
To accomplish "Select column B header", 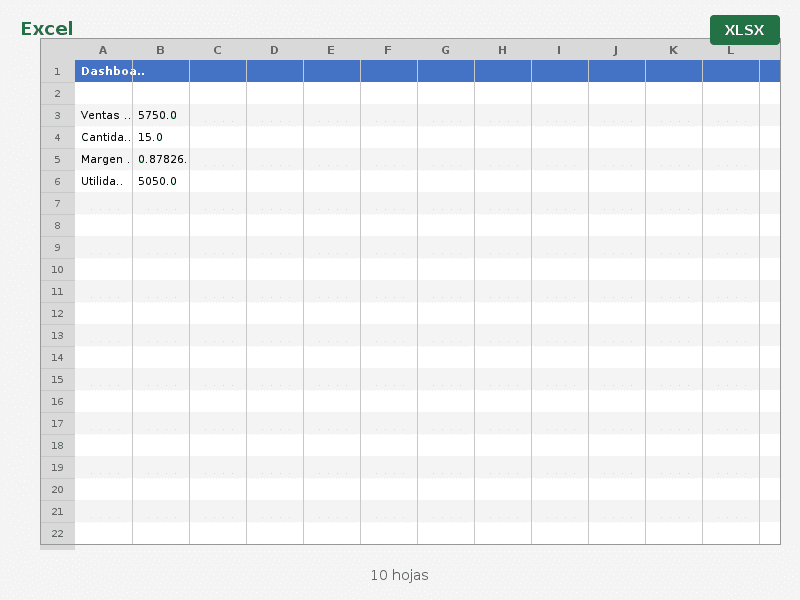I will [x=160, y=50].
